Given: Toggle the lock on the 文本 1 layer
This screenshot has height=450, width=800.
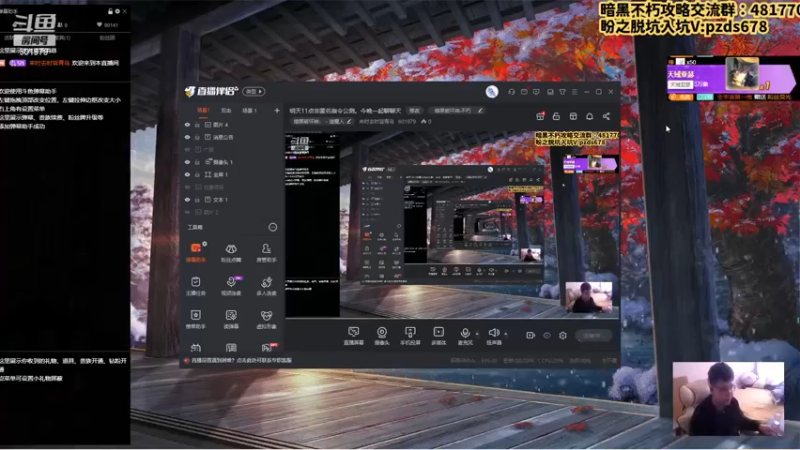Looking at the screenshot, I should [197, 199].
